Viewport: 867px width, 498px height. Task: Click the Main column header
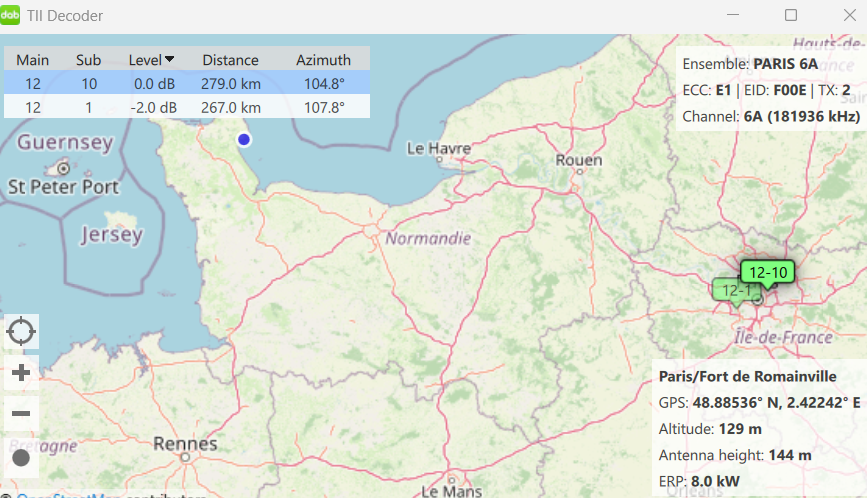point(33,60)
